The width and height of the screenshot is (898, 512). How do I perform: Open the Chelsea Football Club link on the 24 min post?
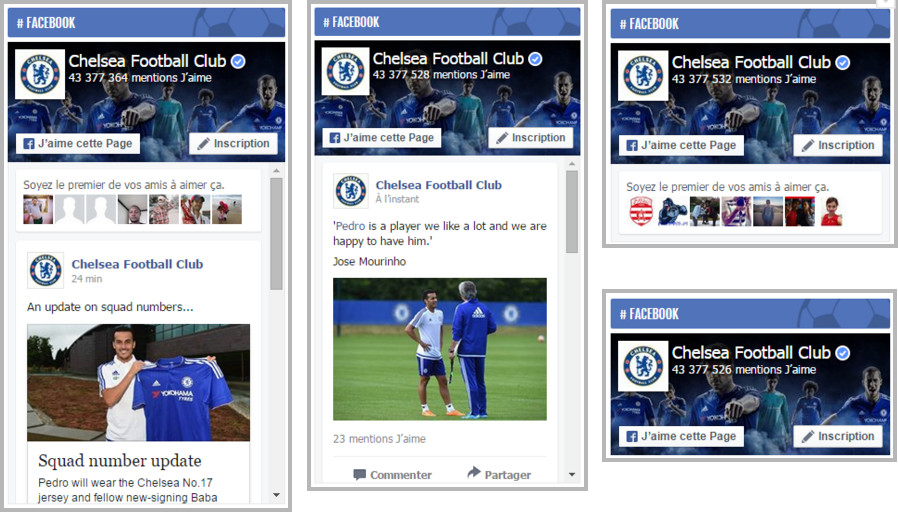click(137, 264)
